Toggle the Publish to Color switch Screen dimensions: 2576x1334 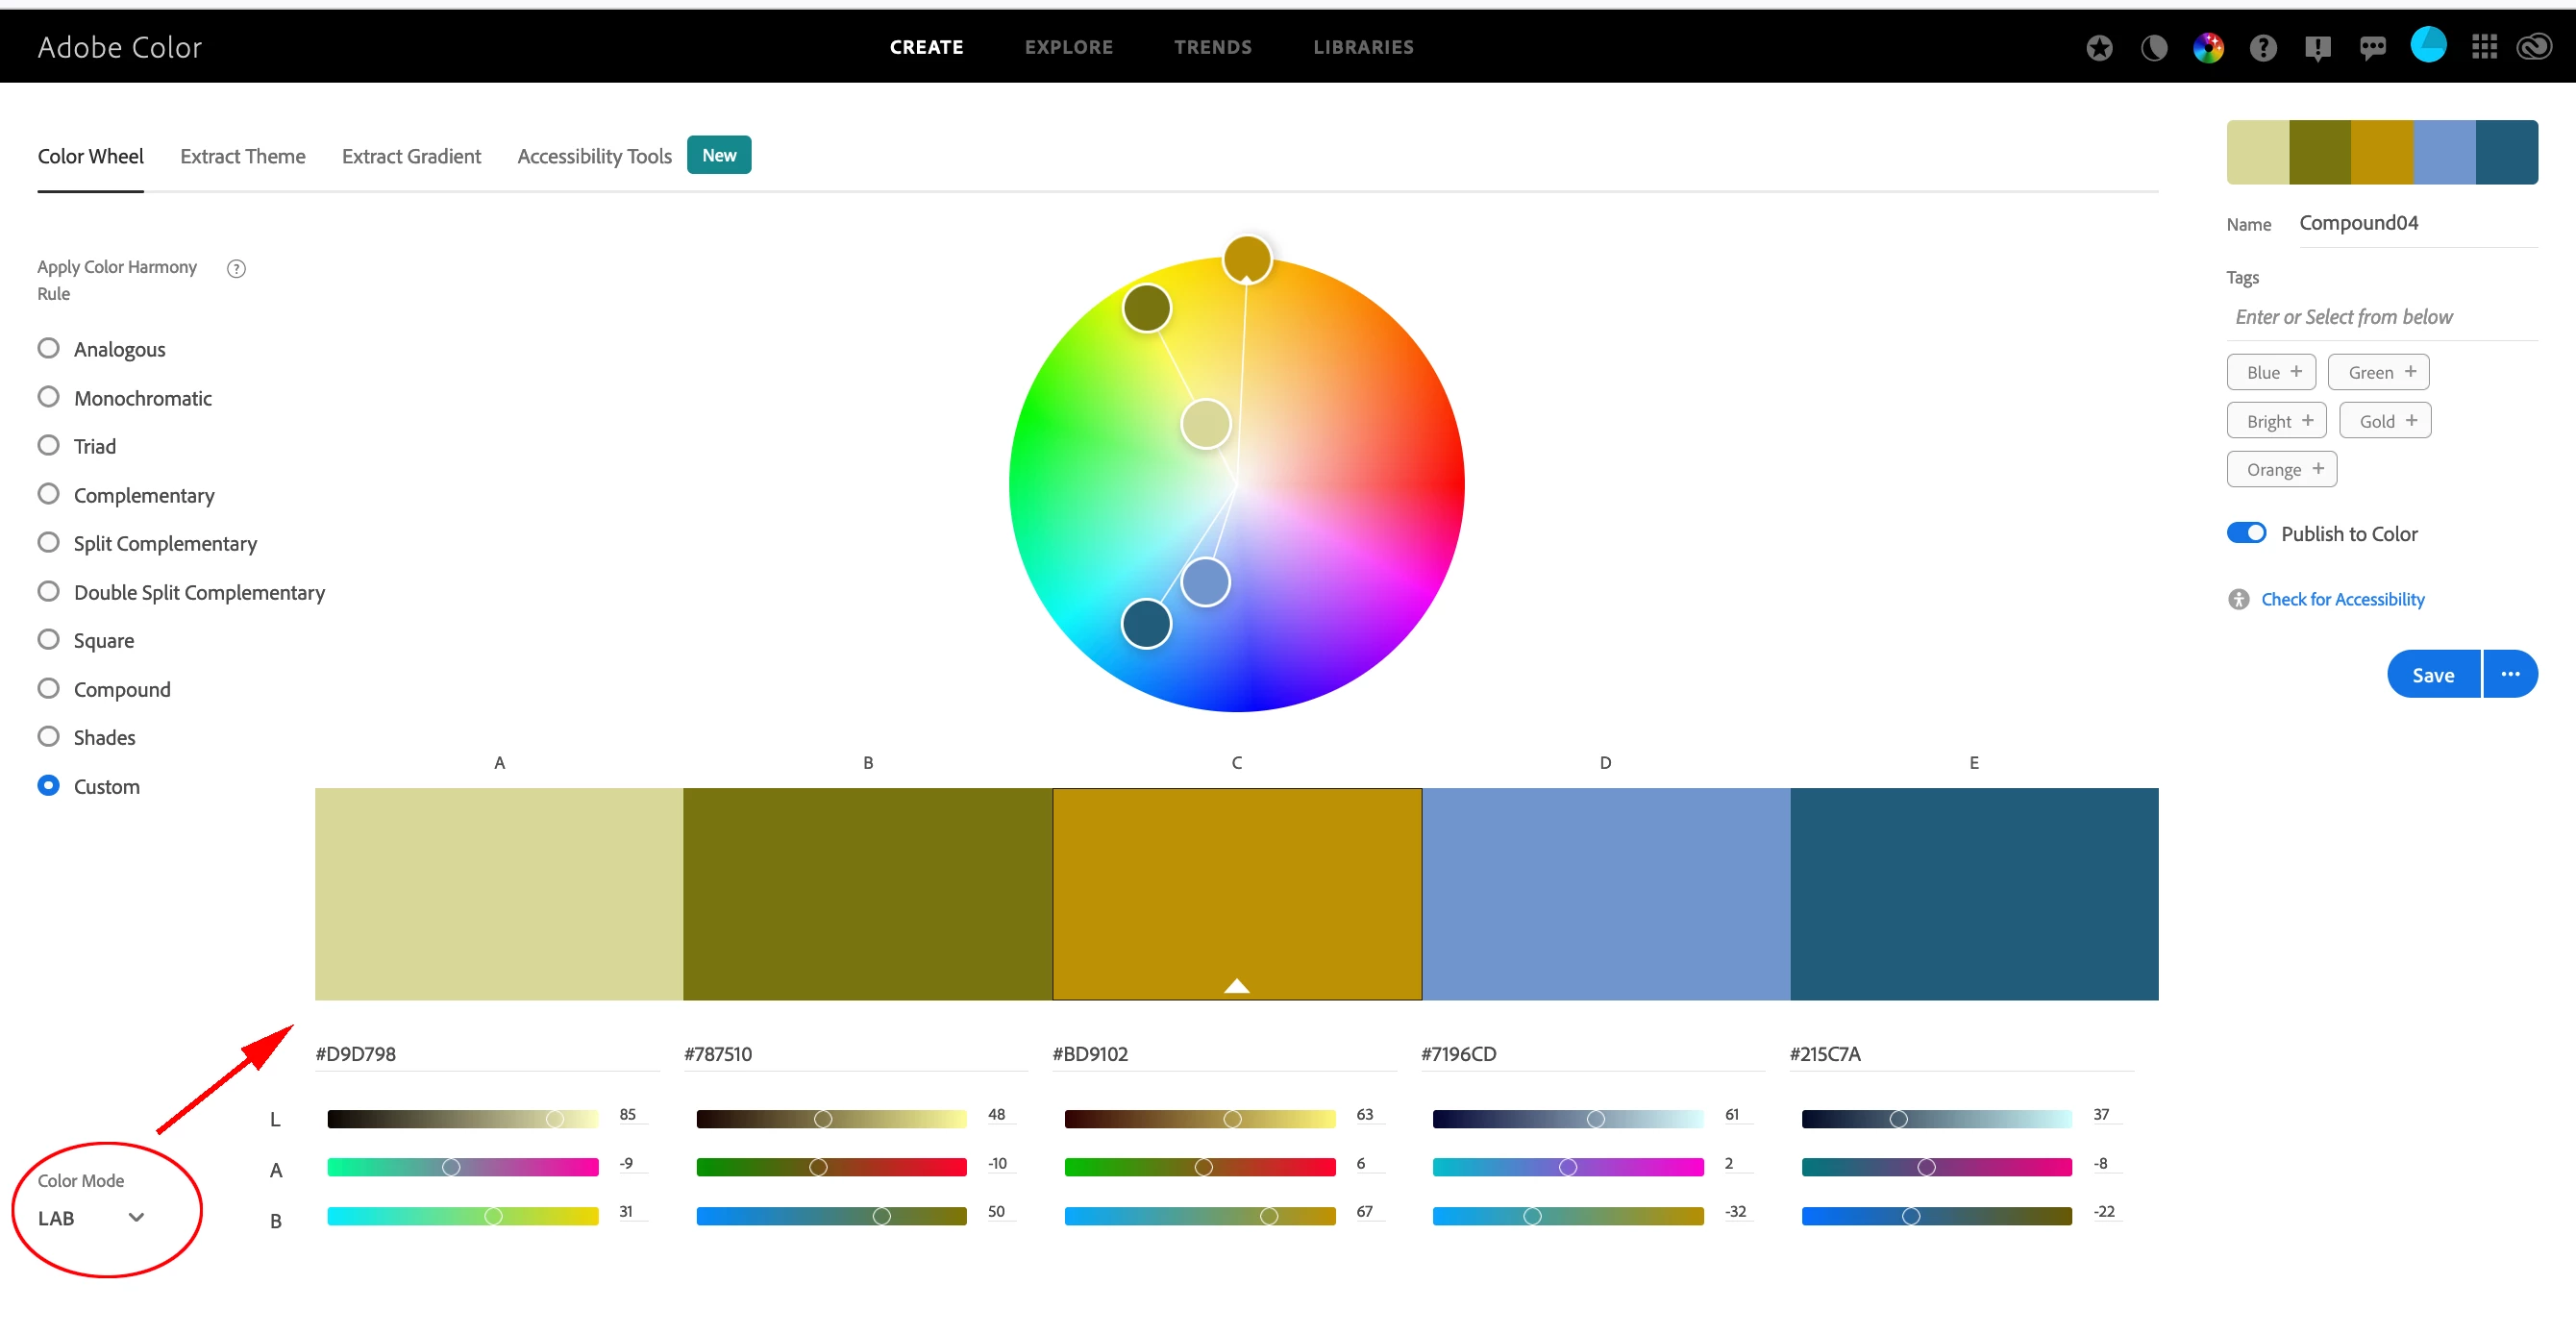tap(2246, 533)
